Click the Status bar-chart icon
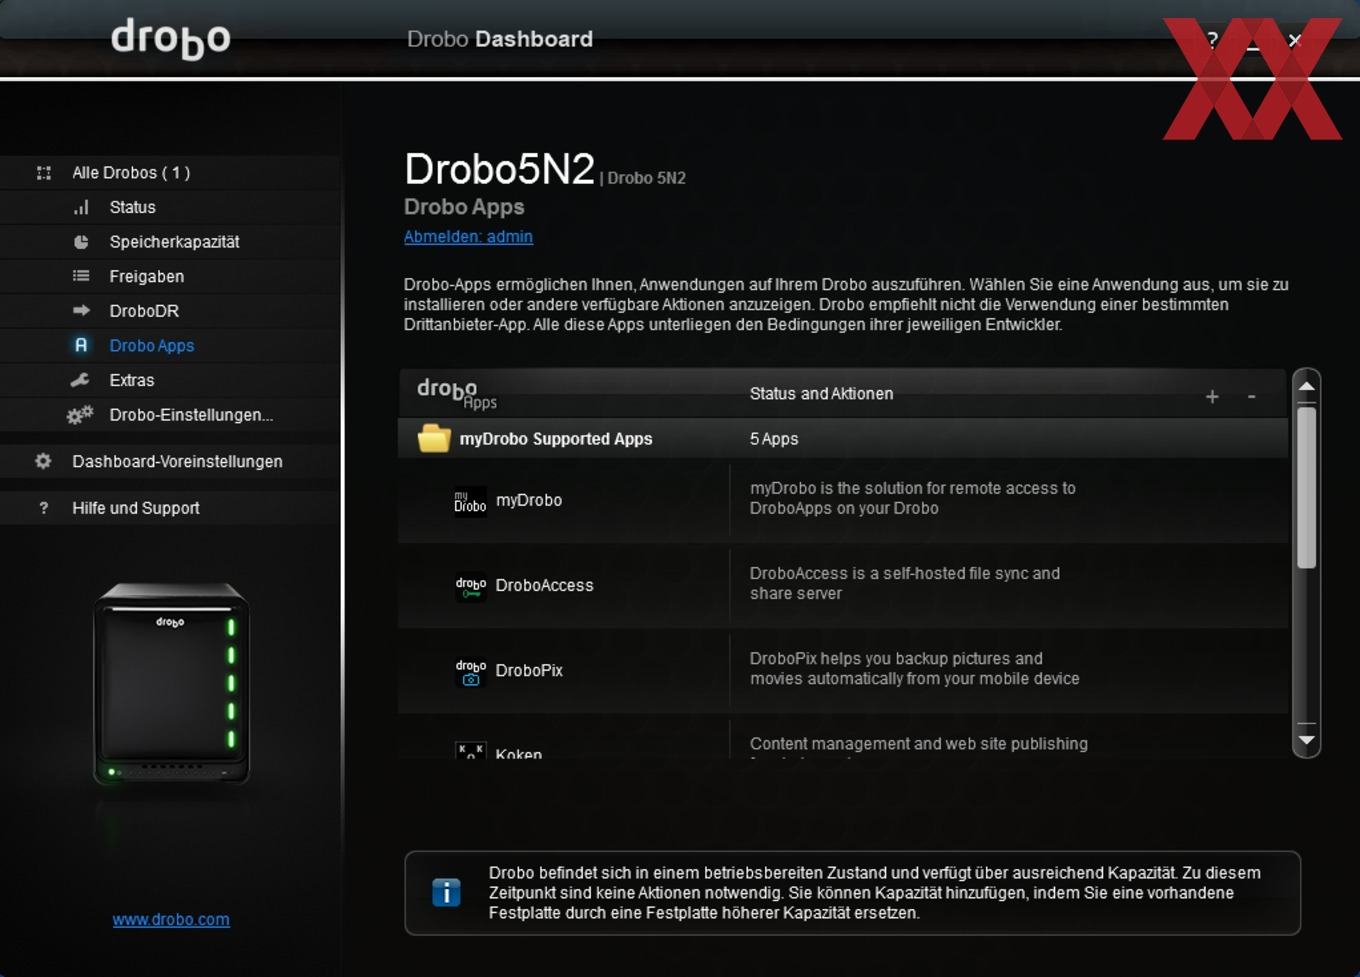The width and height of the screenshot is (1360, 977). click(x=81, y=207)
